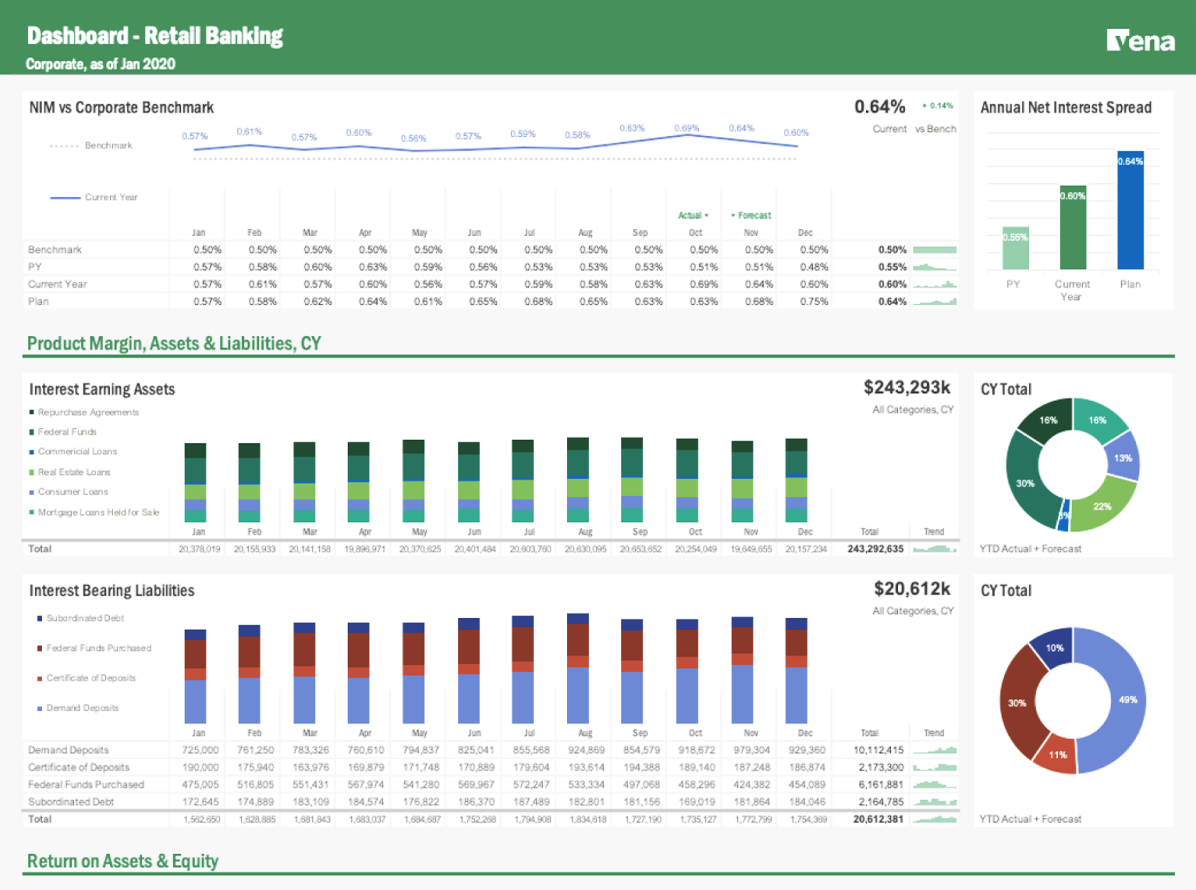The height and width of the screenshot is (890, 1196).
Task: Click the Vena logo in the header
Action: (1144, 41)
